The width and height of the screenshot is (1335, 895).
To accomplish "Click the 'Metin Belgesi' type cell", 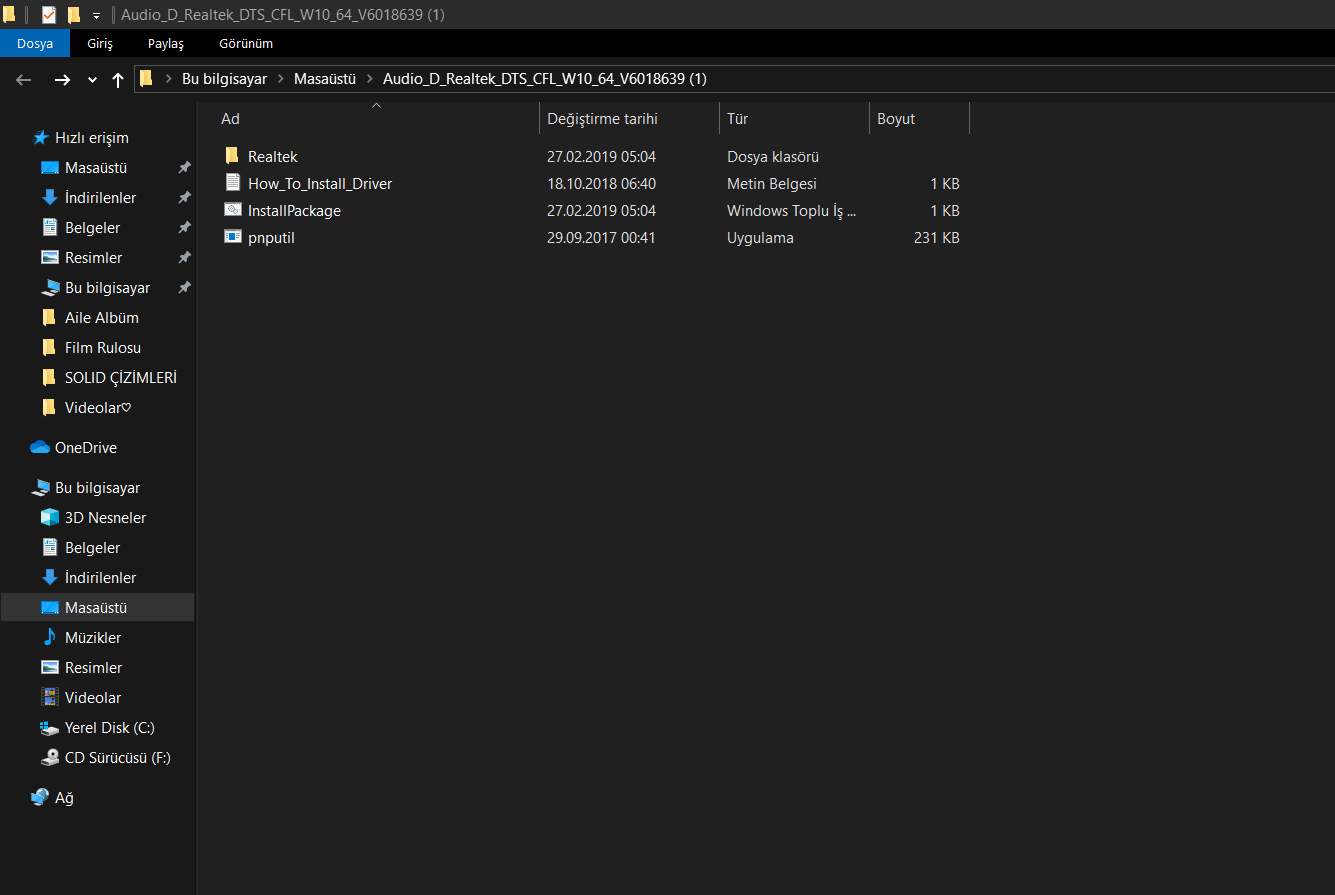I will [772, 184].
